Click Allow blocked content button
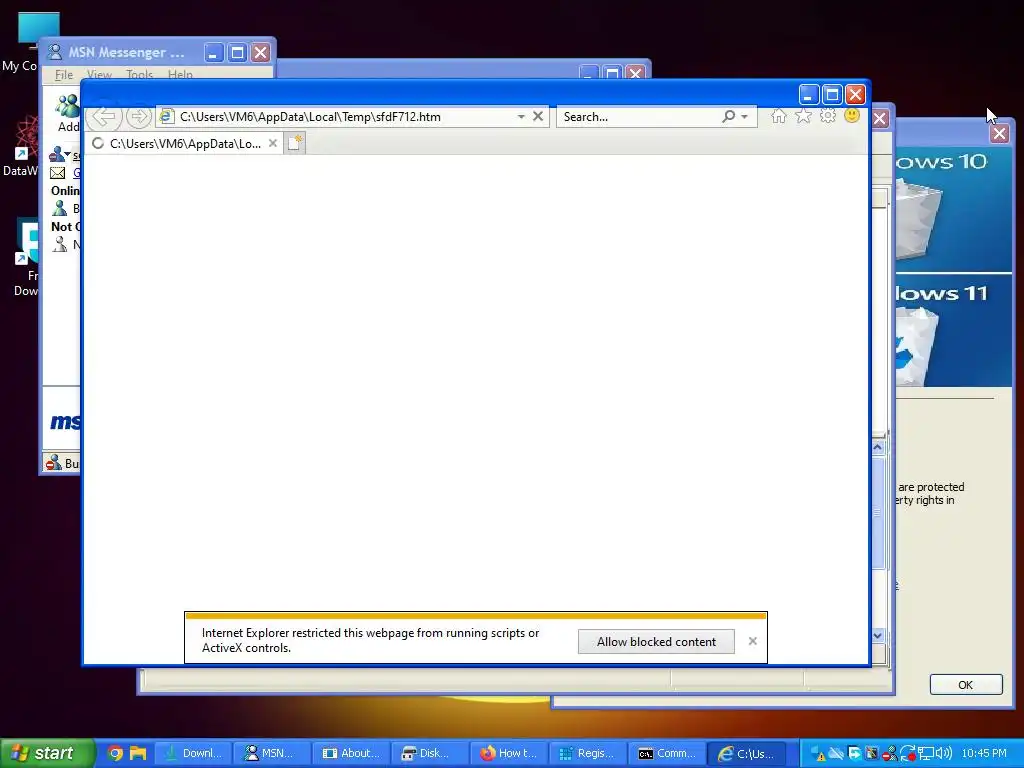 click(x=656, y=641)
